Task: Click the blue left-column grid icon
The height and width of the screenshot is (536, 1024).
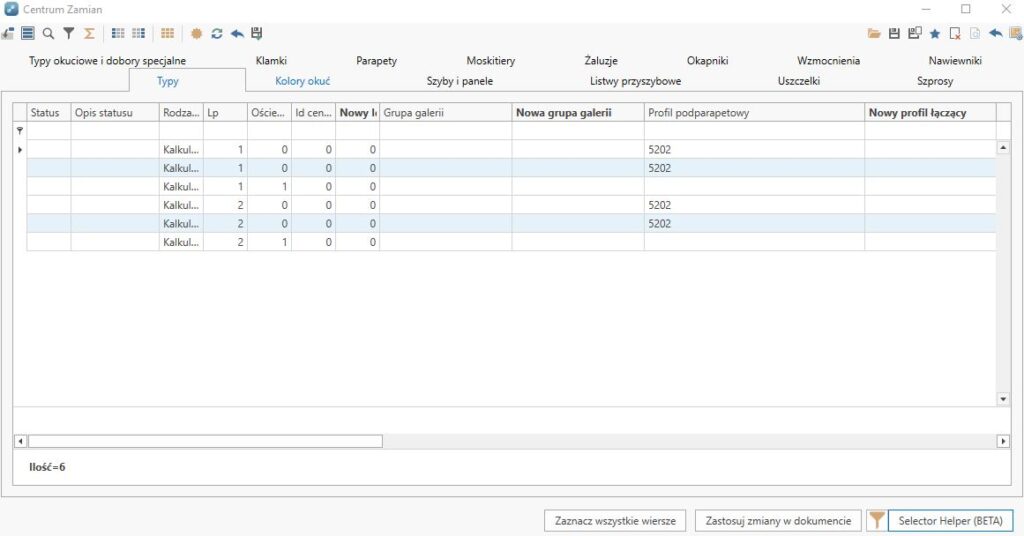Action: point(118,33)
